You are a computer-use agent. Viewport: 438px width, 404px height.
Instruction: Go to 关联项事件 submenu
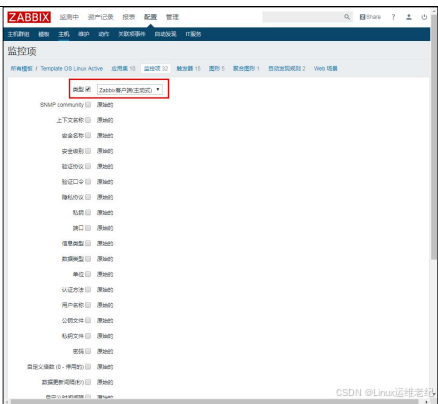(132, 34)
